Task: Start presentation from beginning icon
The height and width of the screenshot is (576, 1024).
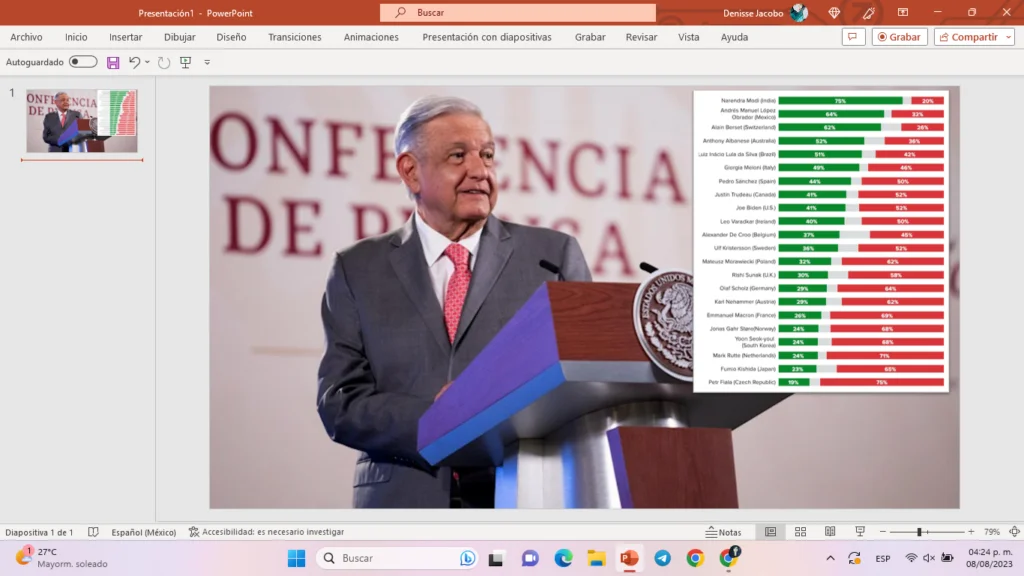Action: coord(185,62)
